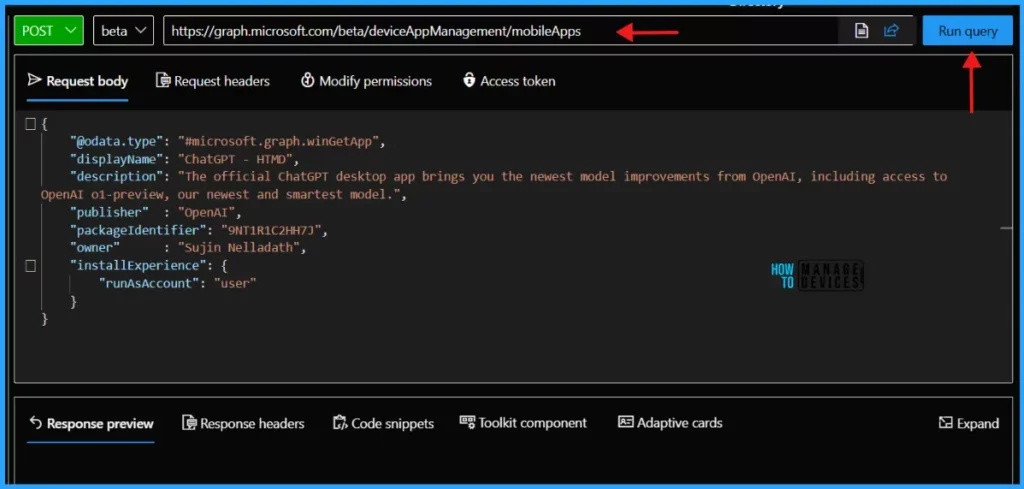
Task: Click the "#microsoft.graph.winGetApp" type value
Action: [x=278, y=142]
